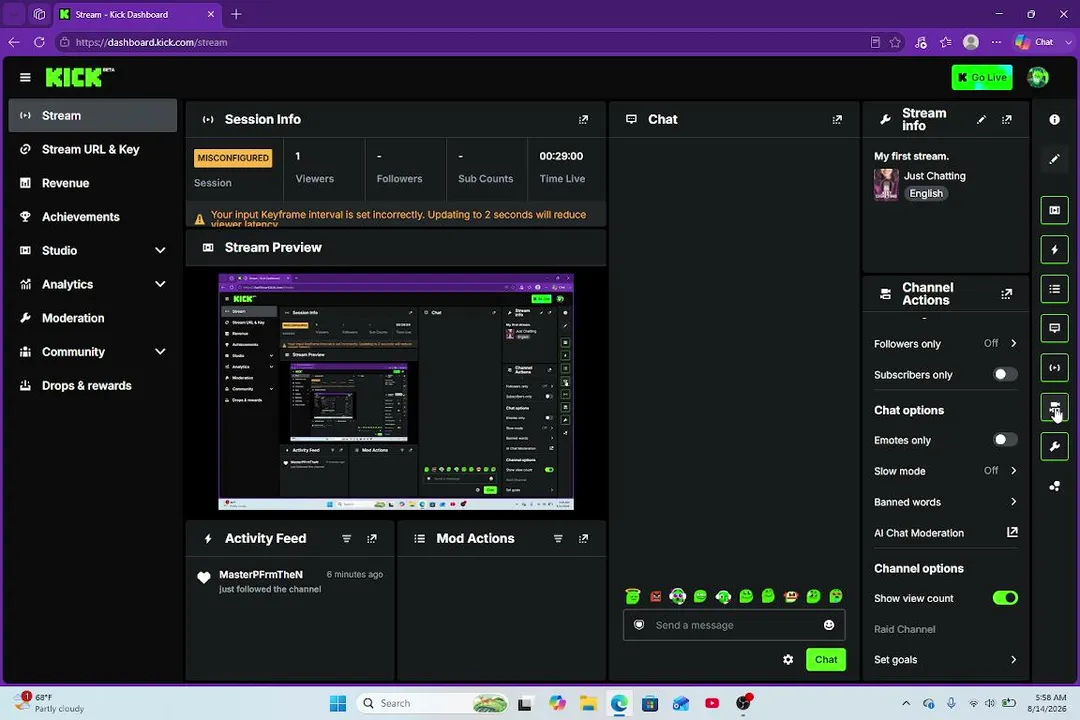The height and width of the screenshot is (720, 1080).
Task: Toggle Activity Feed lightning widget in right toolbar
Action: tap(1054, 249)
